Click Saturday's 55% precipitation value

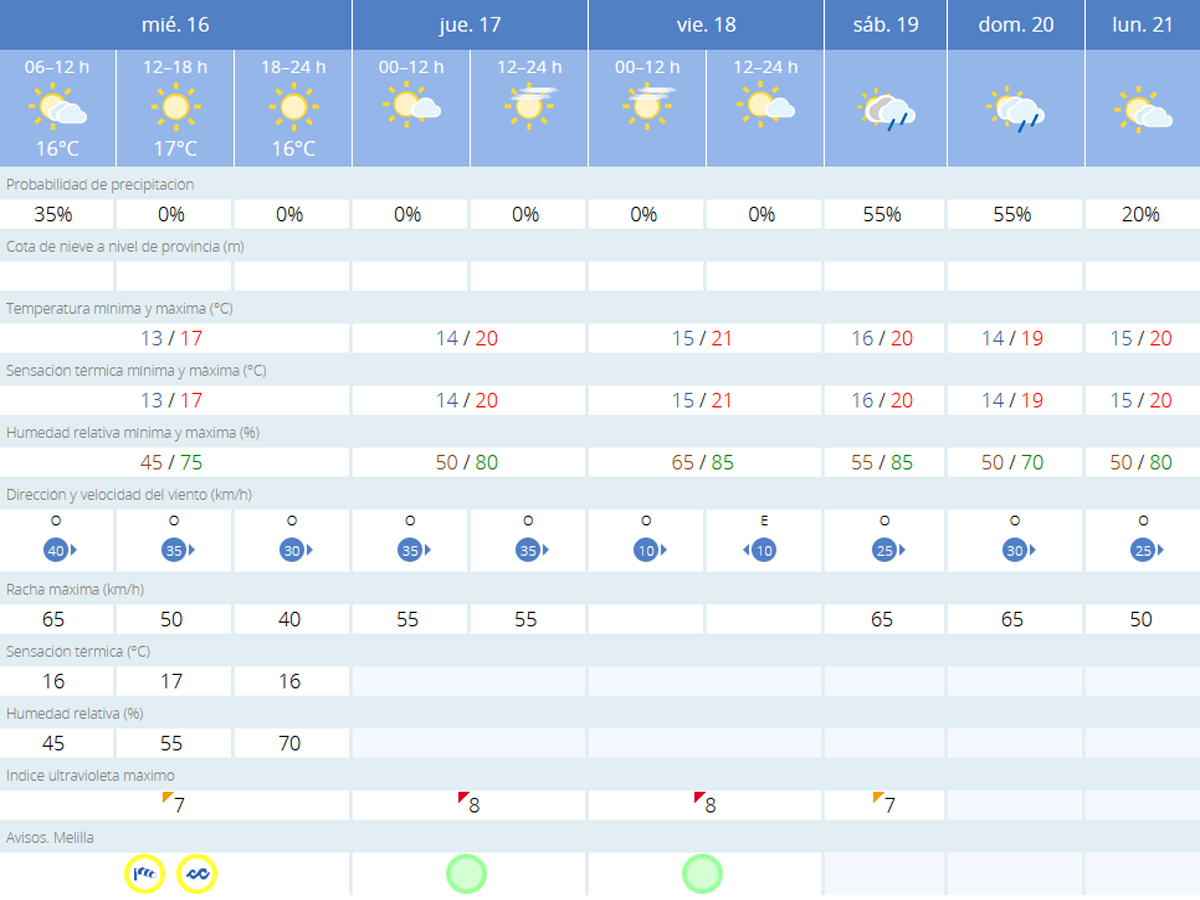tap(881, 214)
